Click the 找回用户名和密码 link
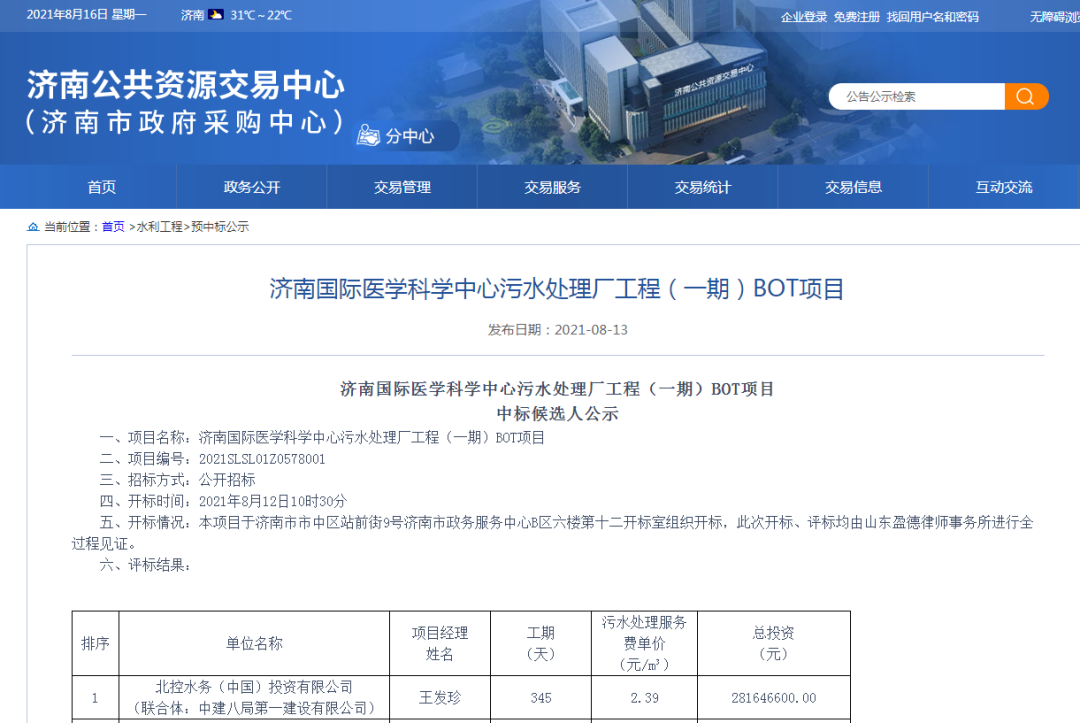This screenshot has width=1080, height=723. (x=933, y=17)
